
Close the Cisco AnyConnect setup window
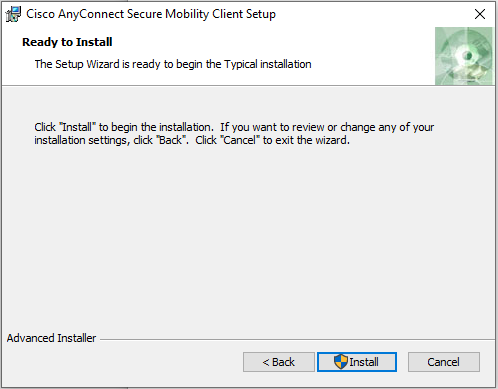pyautogui.click(x=480, y=14)
